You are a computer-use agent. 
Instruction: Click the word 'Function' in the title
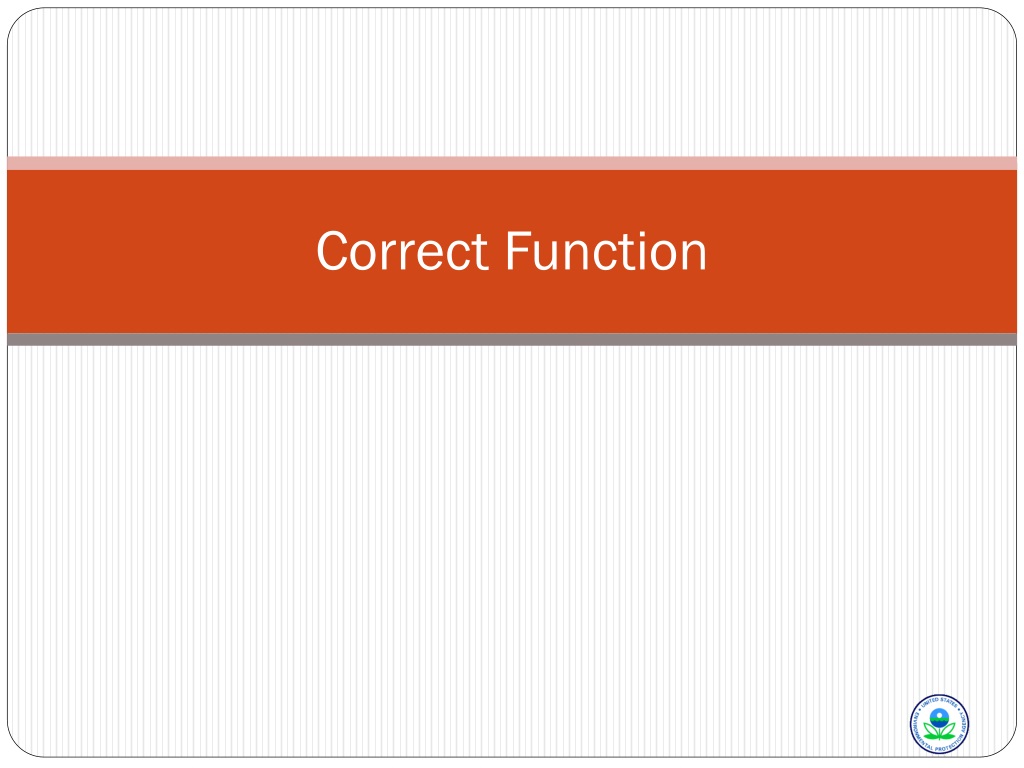tap(606, 251)
